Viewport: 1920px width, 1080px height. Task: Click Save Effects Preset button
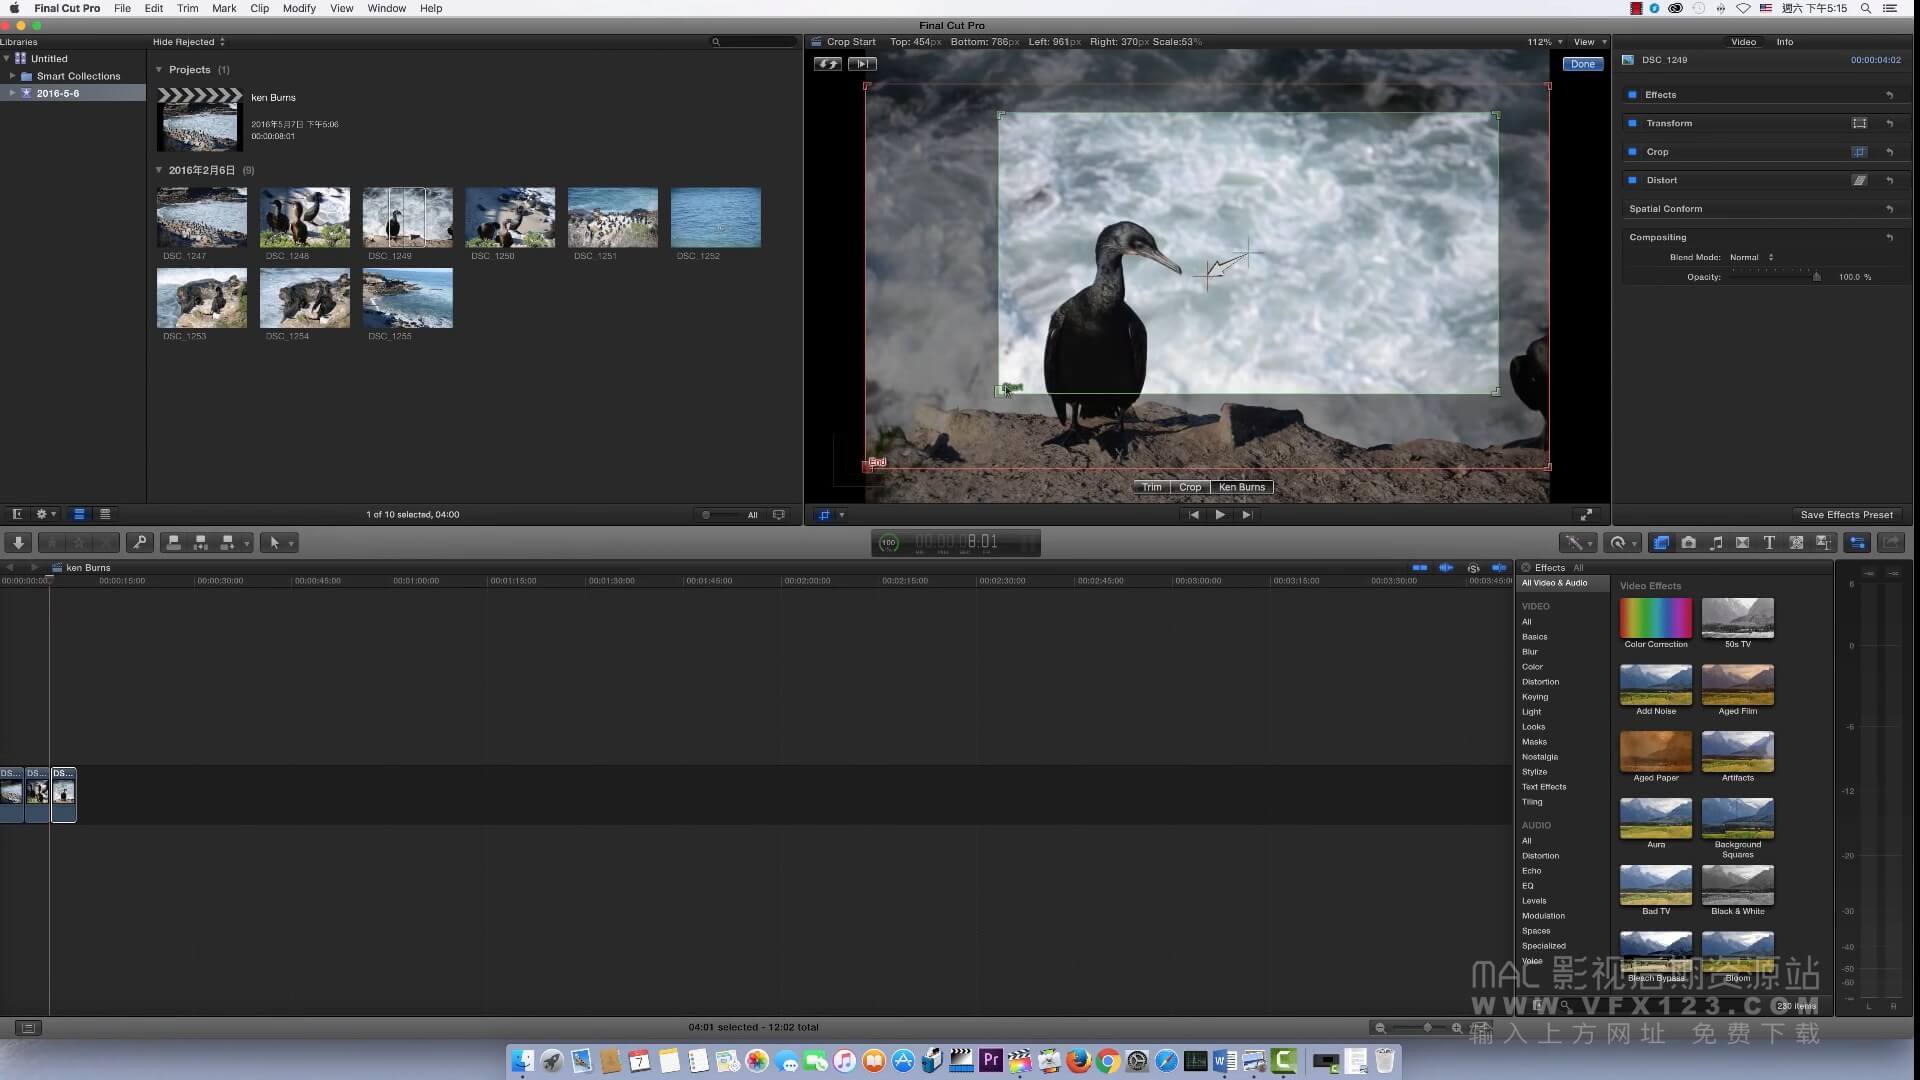tap(1847, 515)
